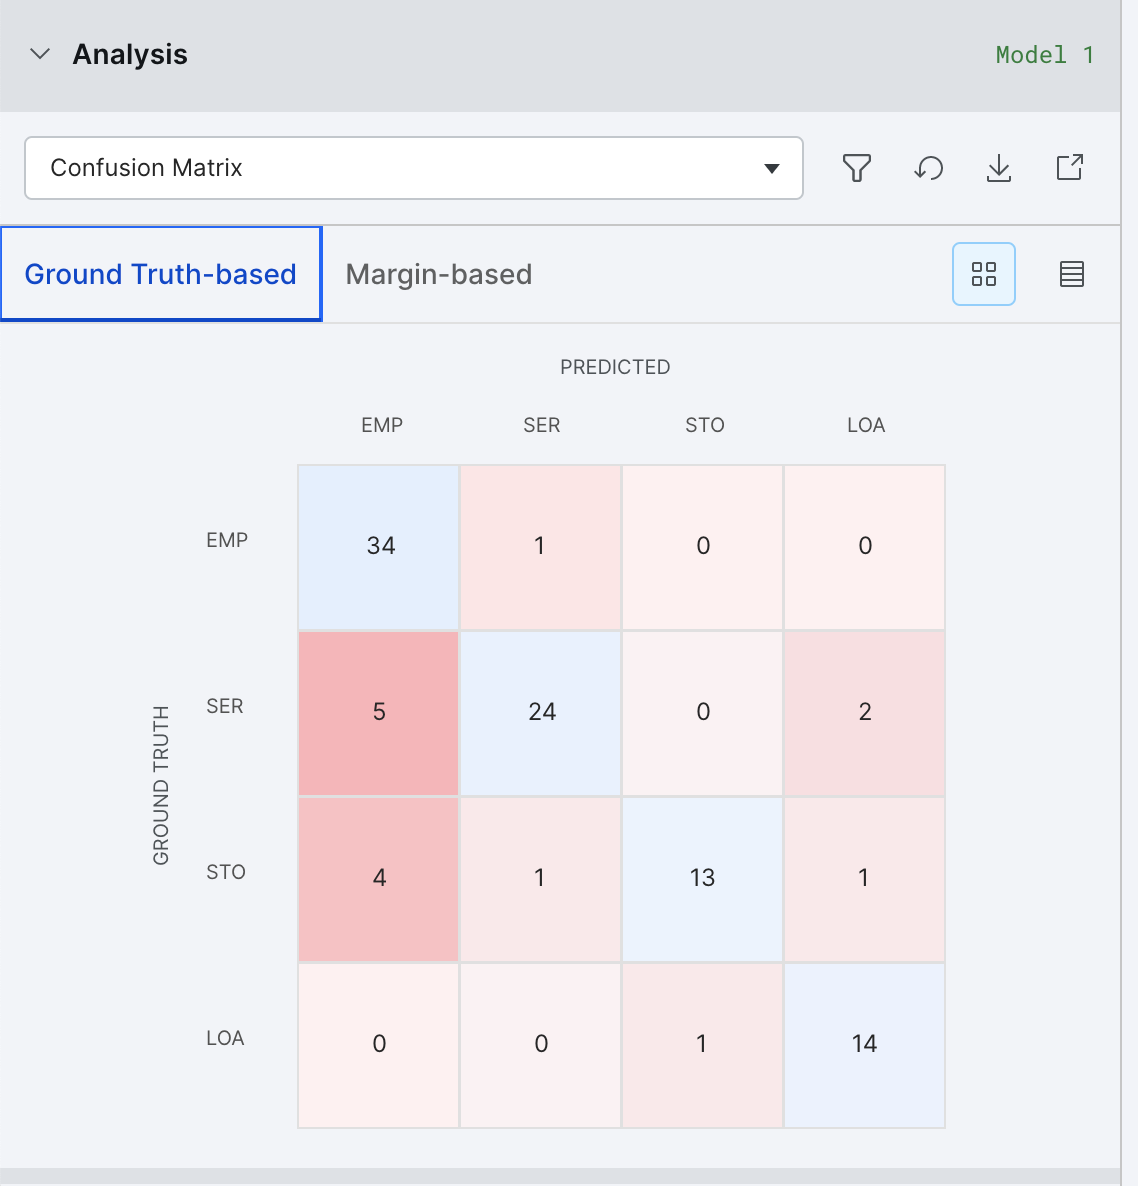
Task: Select cell STO truth, EMP predicted 4
Action: [x=379, y=879]
